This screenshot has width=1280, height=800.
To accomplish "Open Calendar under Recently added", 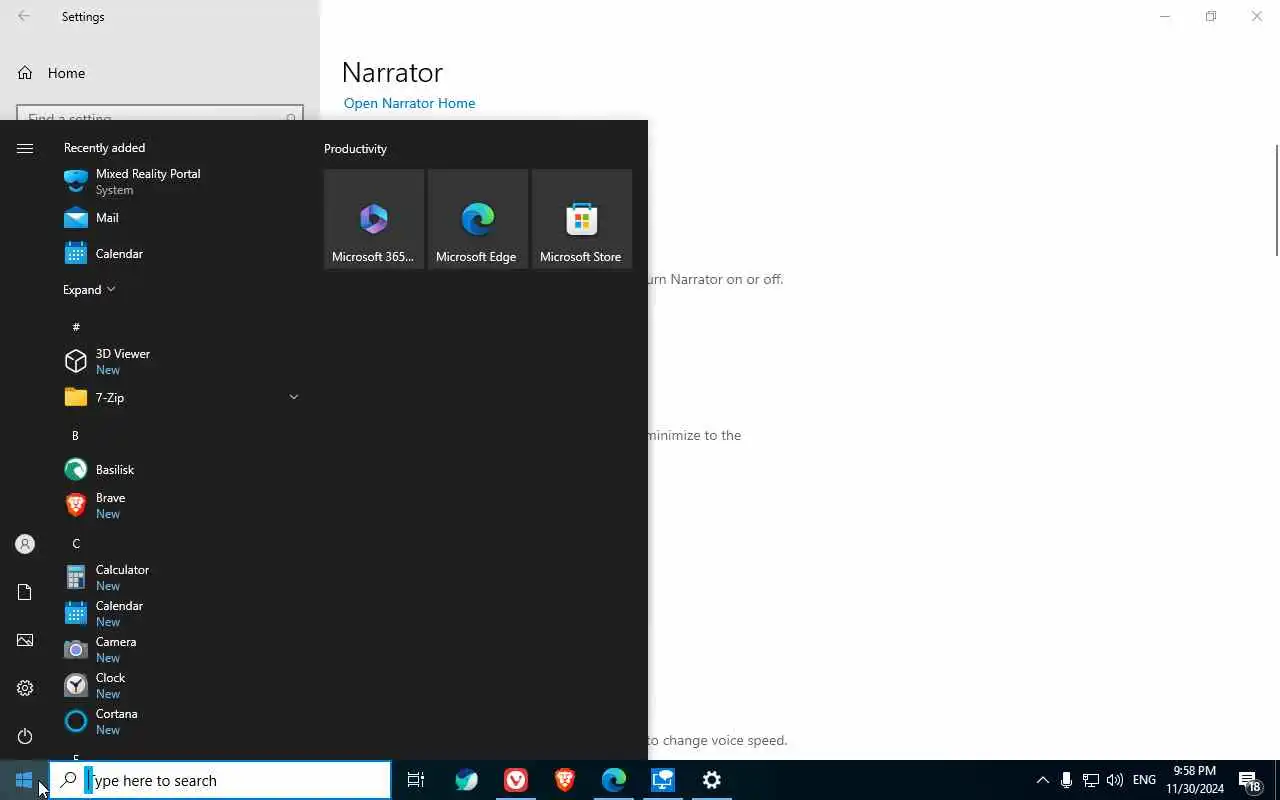I will click(180, 253).
